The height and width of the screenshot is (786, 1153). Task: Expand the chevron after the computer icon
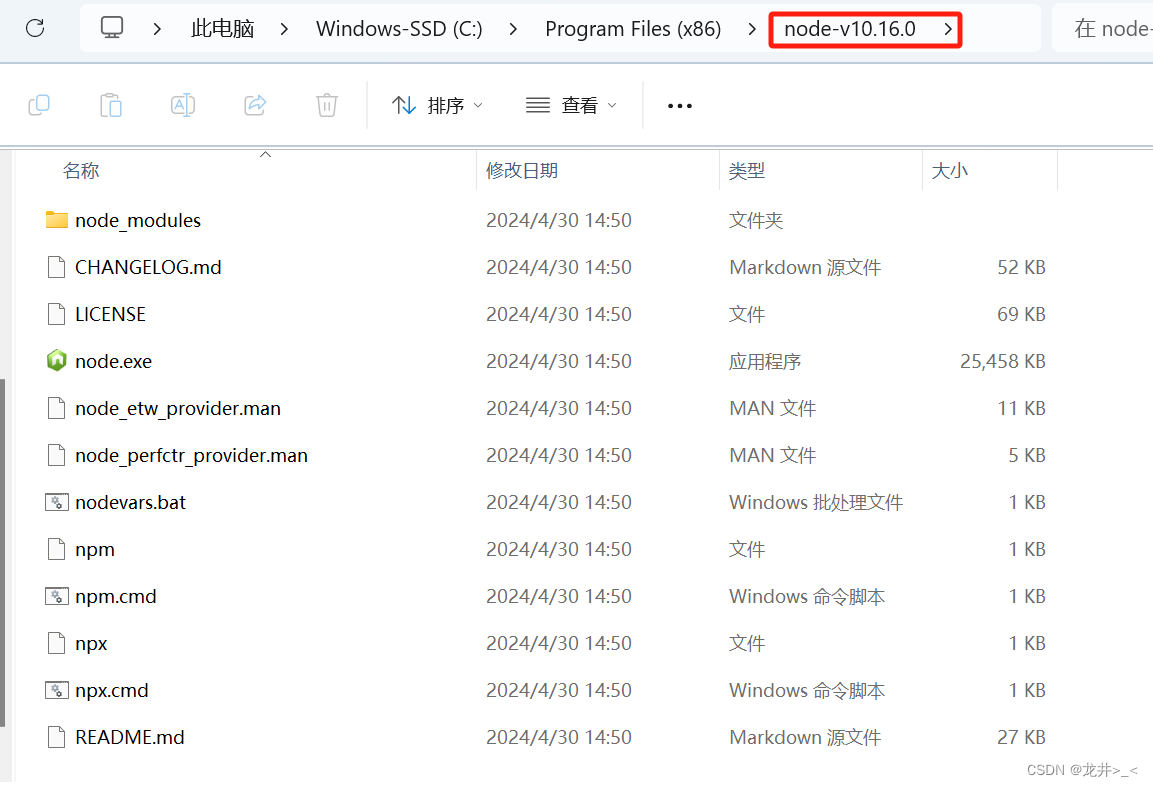point(157,29)
